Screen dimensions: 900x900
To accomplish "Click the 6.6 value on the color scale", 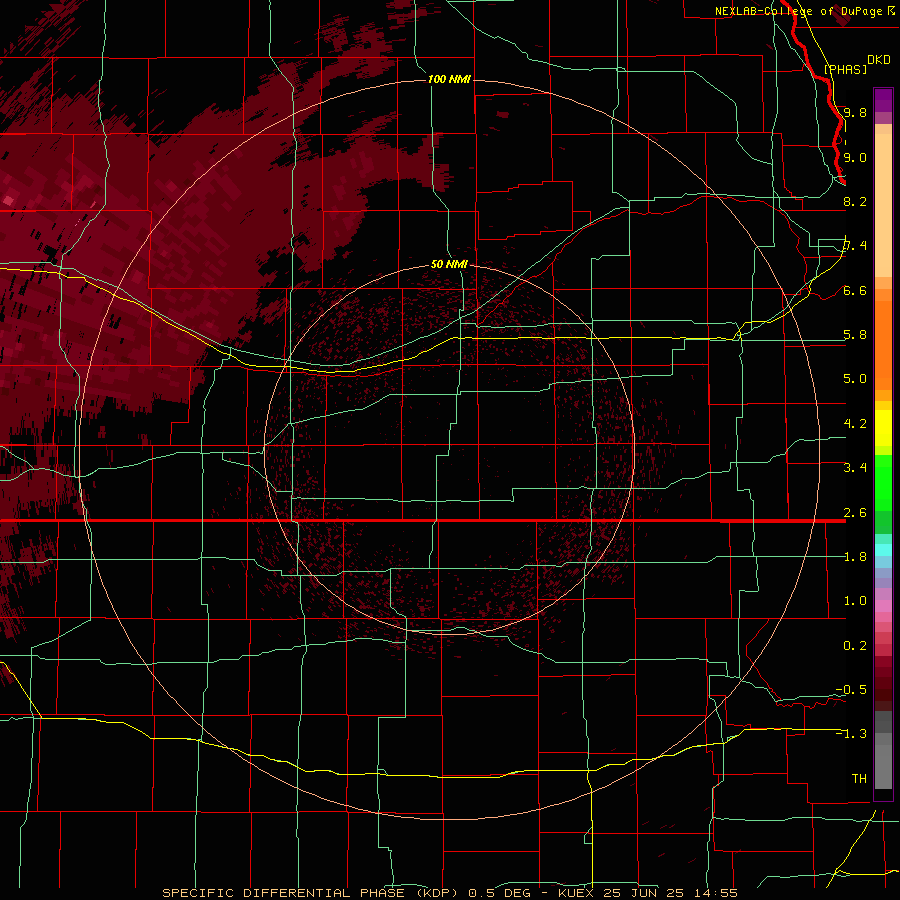I will tap(855, 290).
